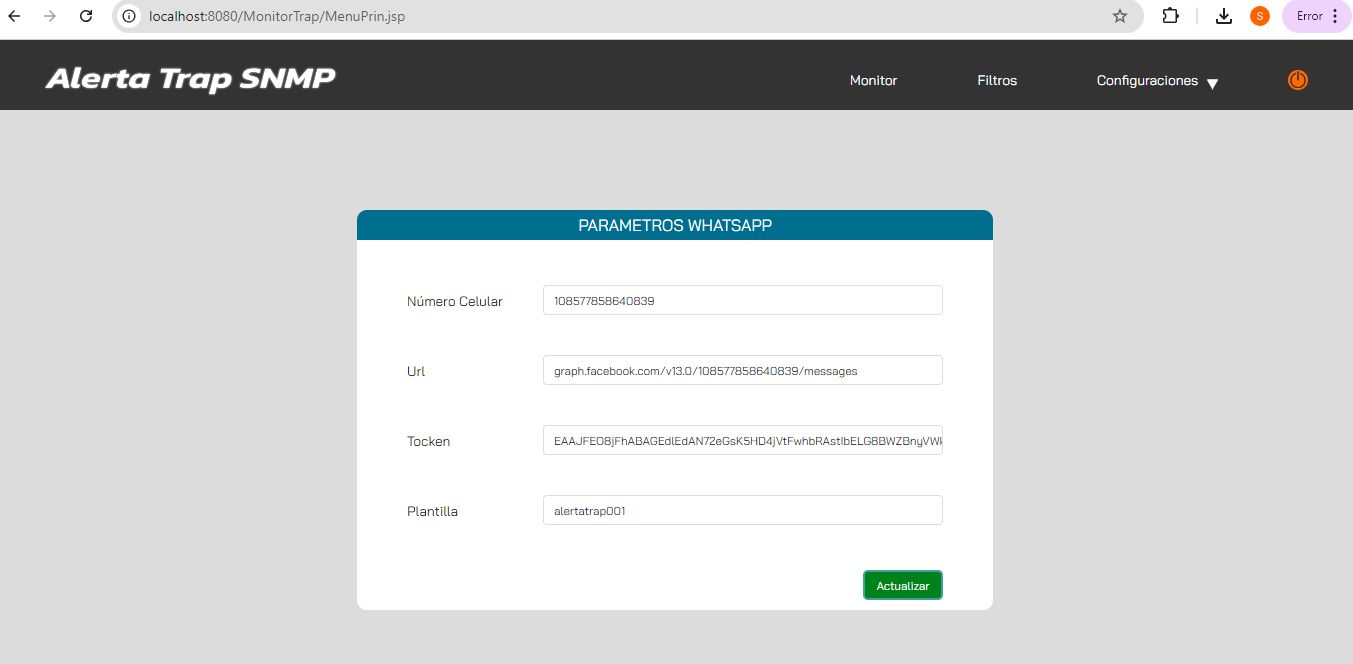Go to the Filtros menu
The image size is (1353, 664).
997,80
